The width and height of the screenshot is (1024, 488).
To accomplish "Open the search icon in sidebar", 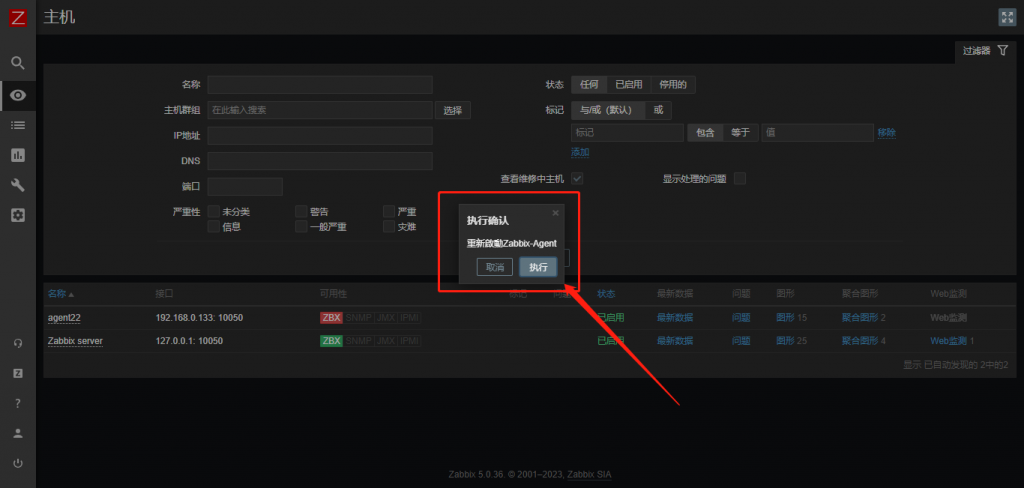I will pyautogui.click(x=18, y=63).
